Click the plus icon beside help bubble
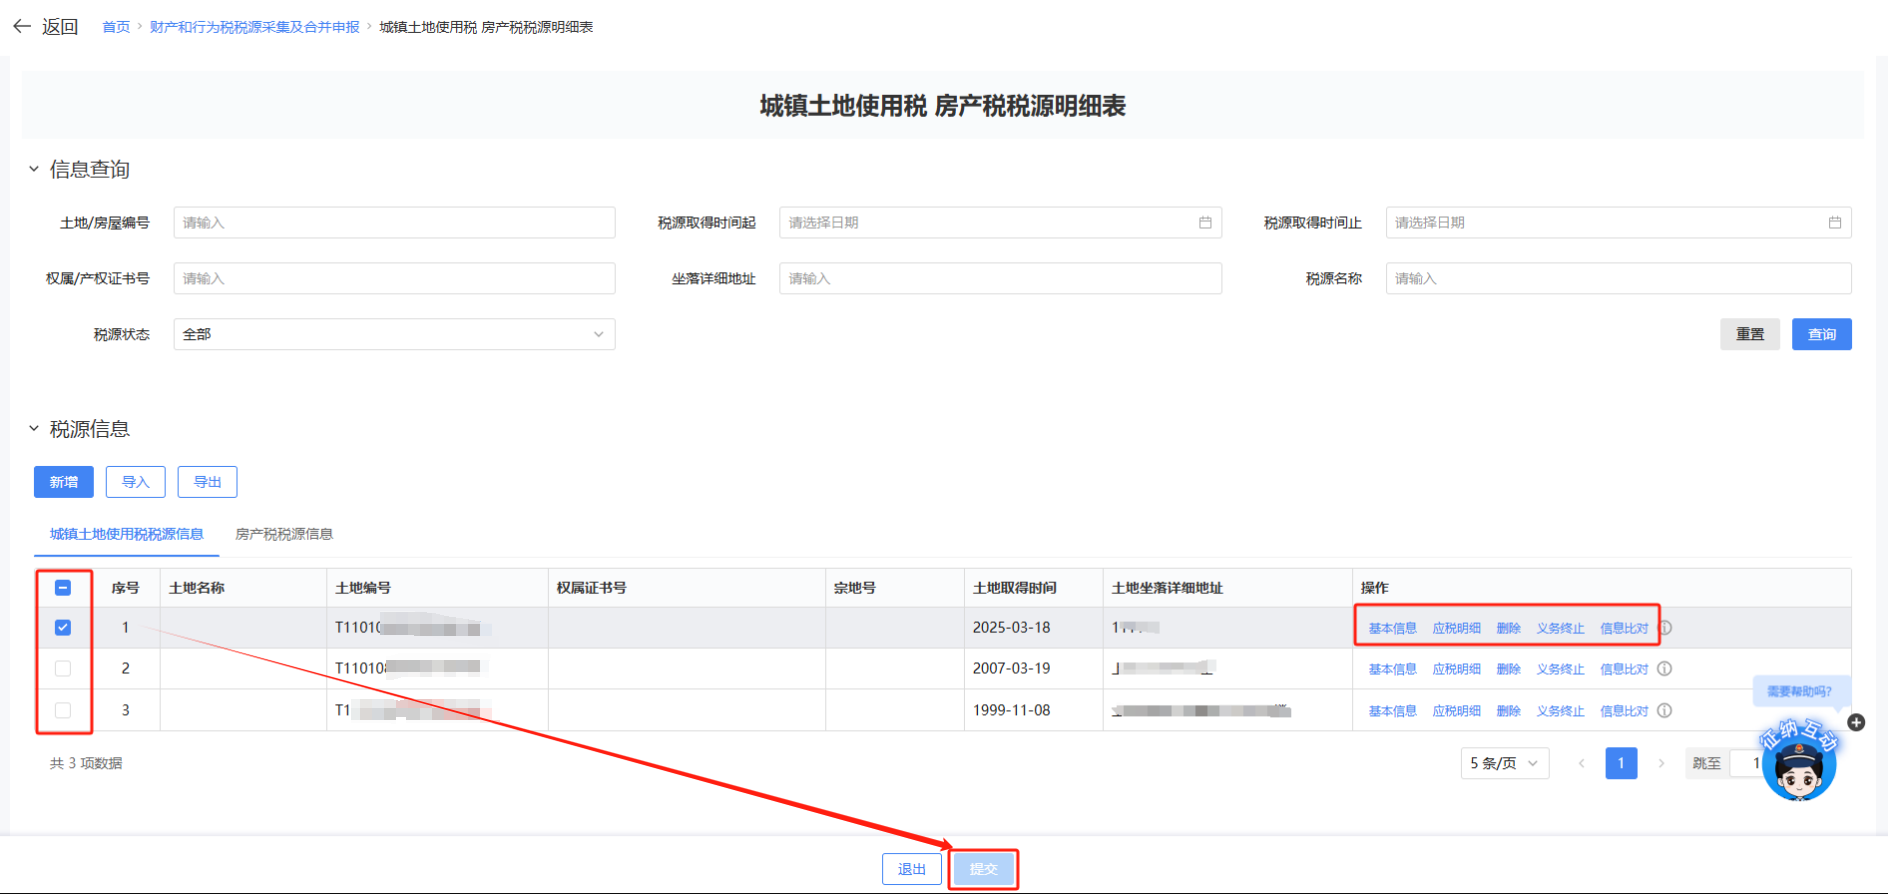The width and height of the screenshot is (1888, 894). 1856,722
